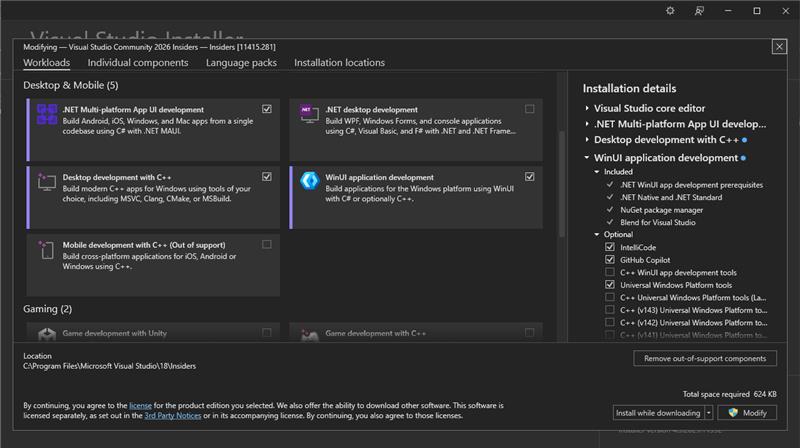Click the WinUI application development icon

(309, 181)
